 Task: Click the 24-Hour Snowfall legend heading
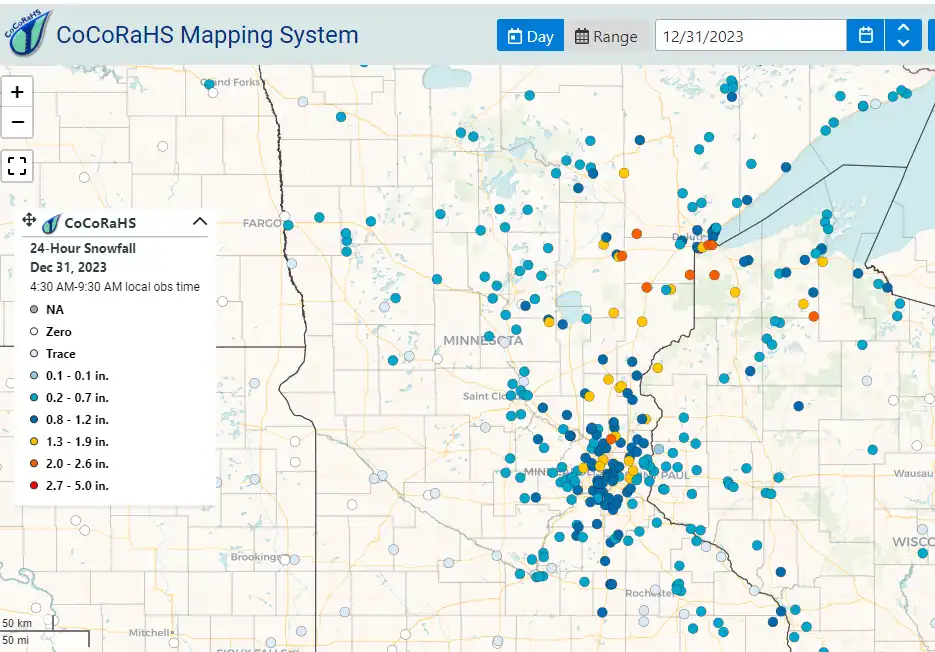click(83, 248)
